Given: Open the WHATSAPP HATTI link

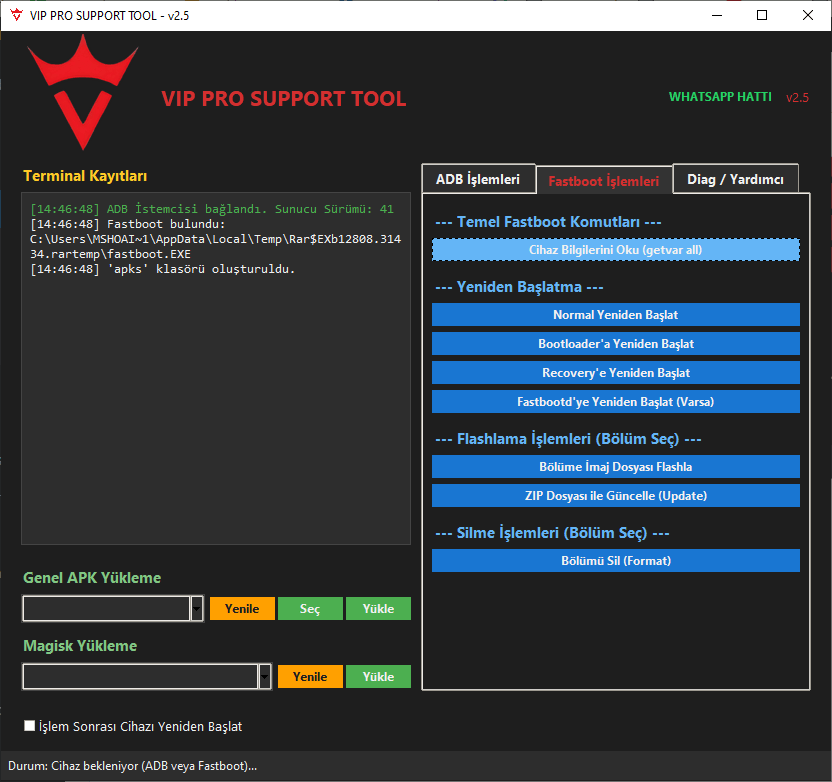Looking at the screenshot, I should (720, 96).
